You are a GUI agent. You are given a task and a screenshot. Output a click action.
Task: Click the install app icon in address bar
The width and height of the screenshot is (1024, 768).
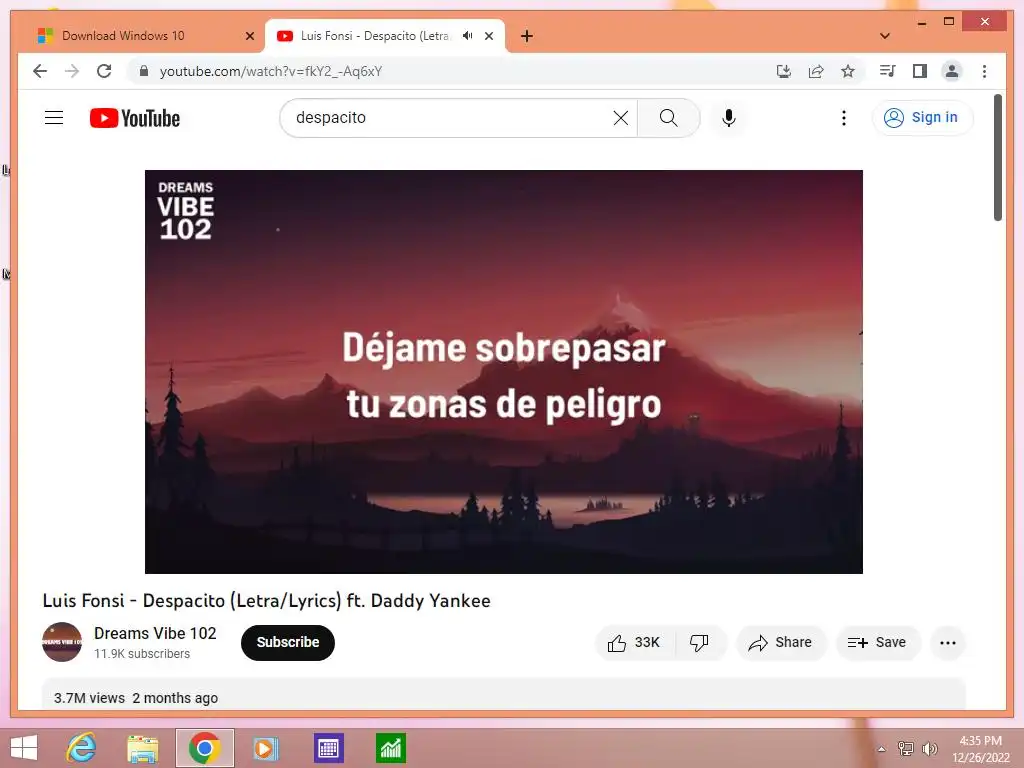coord(784,71)
